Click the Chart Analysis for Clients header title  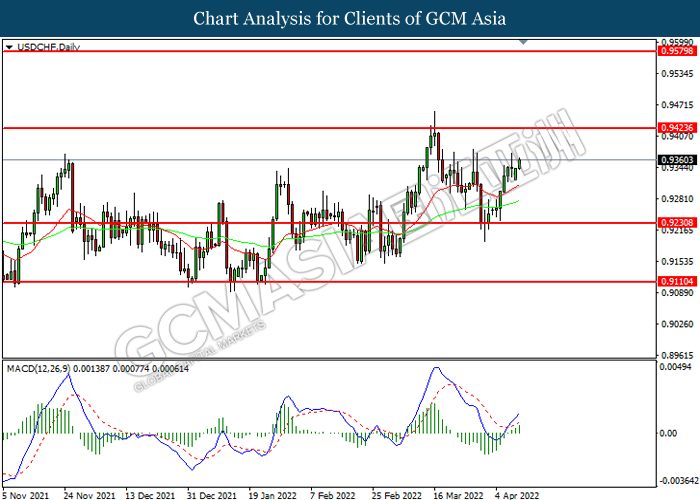pos(350,19)
